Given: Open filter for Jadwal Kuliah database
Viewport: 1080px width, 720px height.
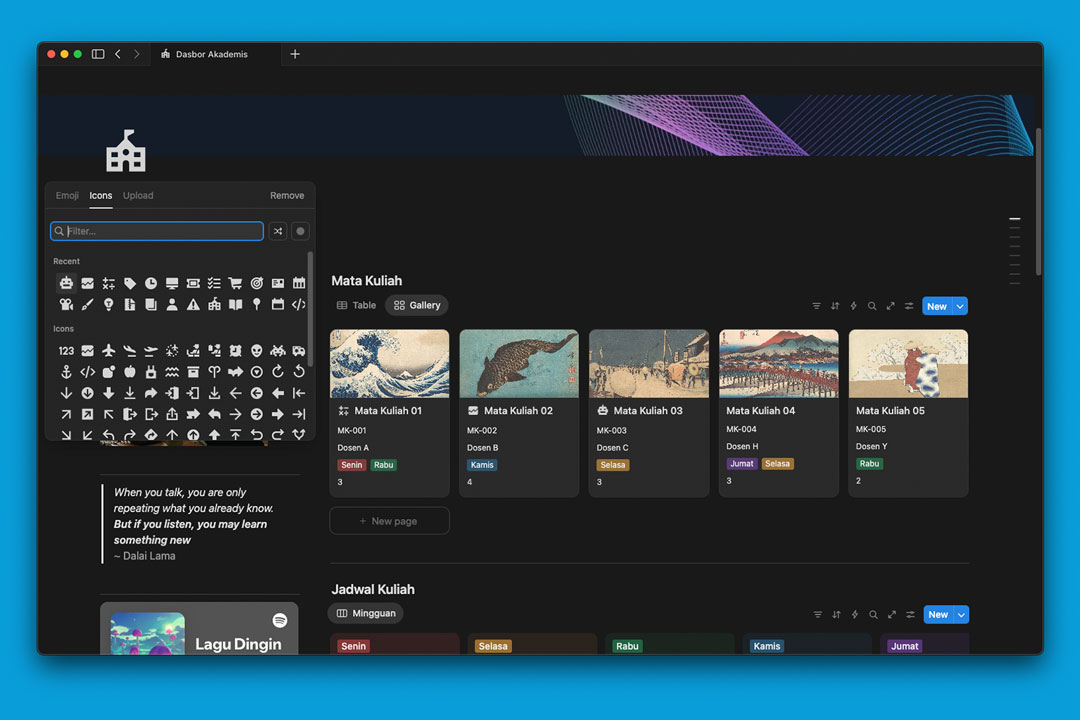Looking at the screenshot, I should (818, 615).
